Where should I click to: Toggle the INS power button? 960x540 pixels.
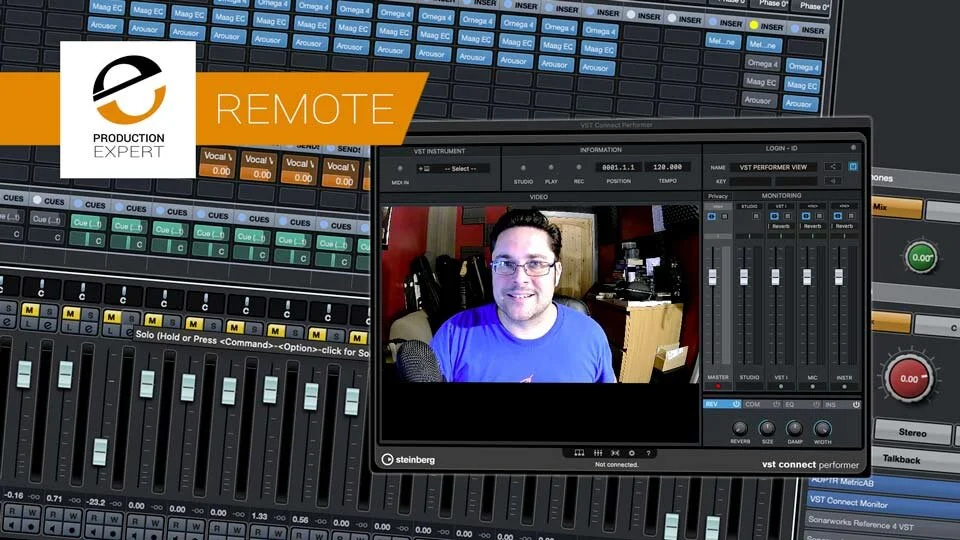(856, 405)
